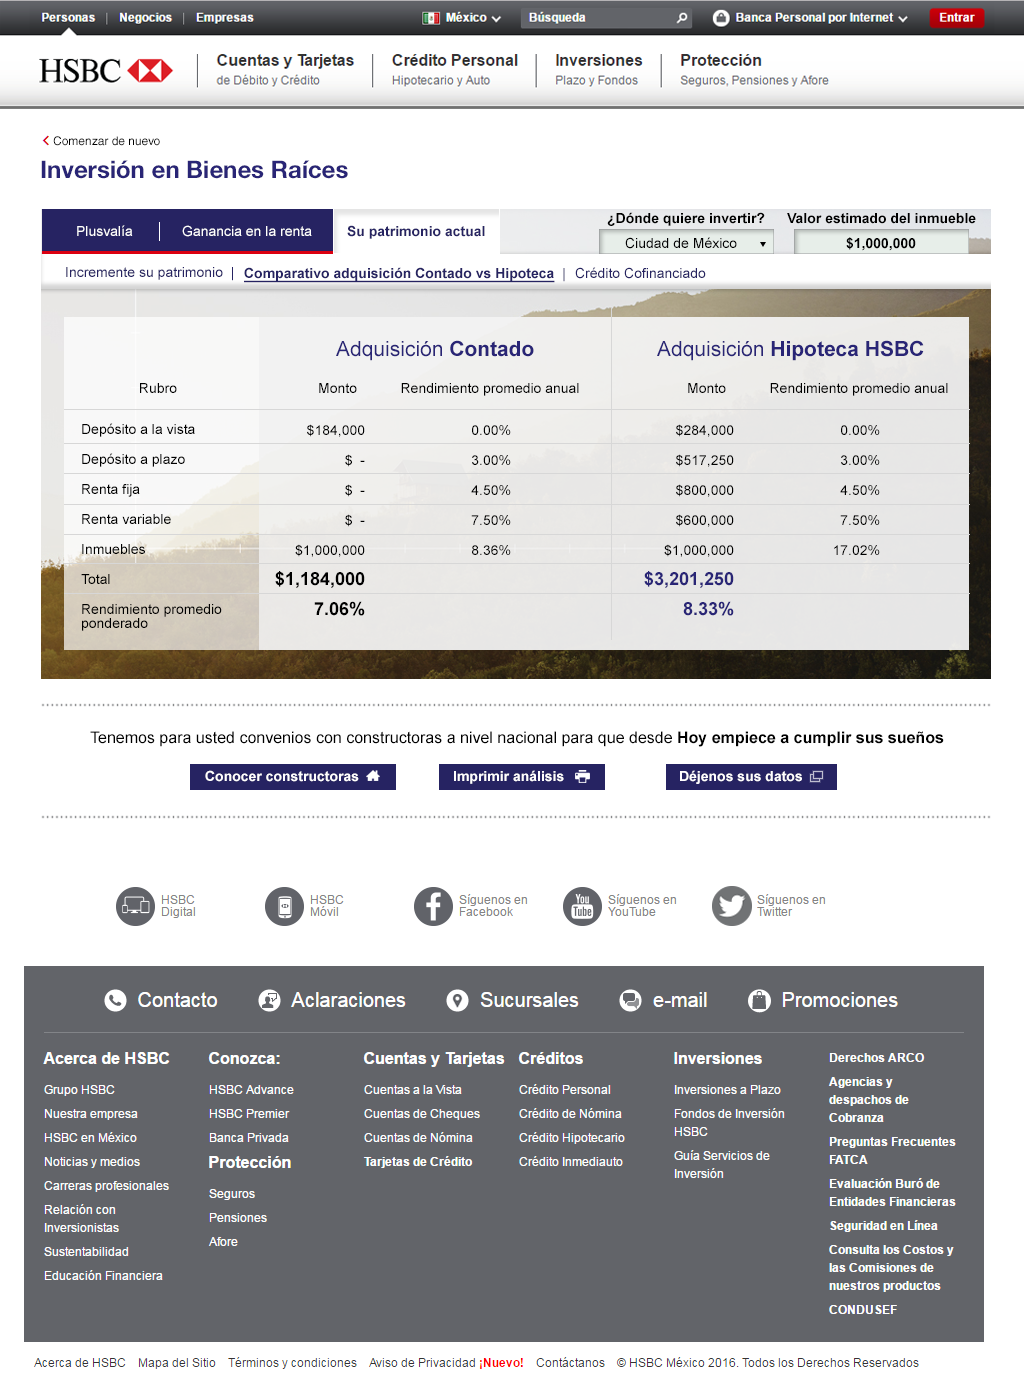1024x1400 pixels.
Task: Click the HSBC logo
Action: pos(106,71)
